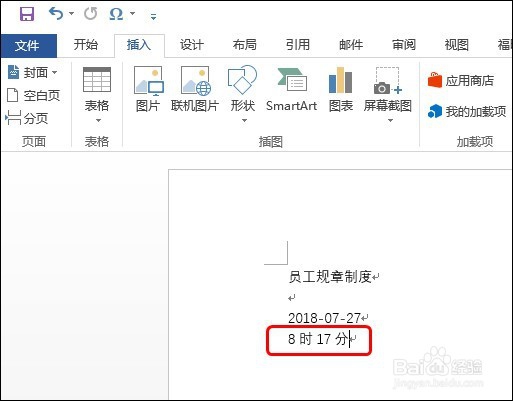
Task: Click the Redo/Repeat icon
Action: pos(90,14)
